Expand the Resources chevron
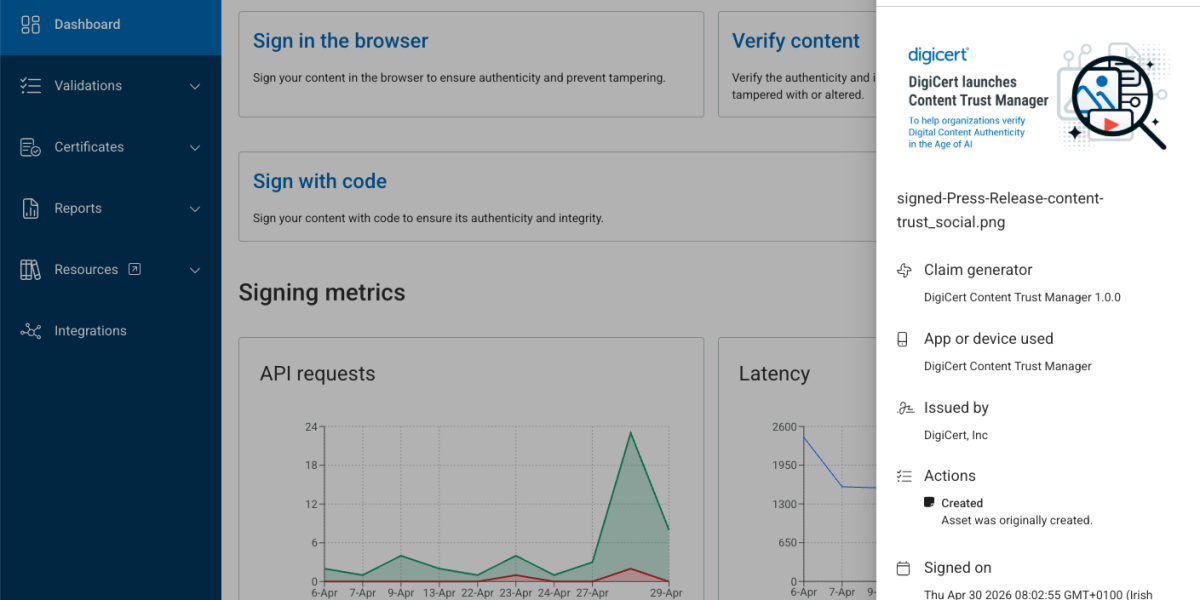Viewport: 1200px width, 600px height. click(195, 270)
